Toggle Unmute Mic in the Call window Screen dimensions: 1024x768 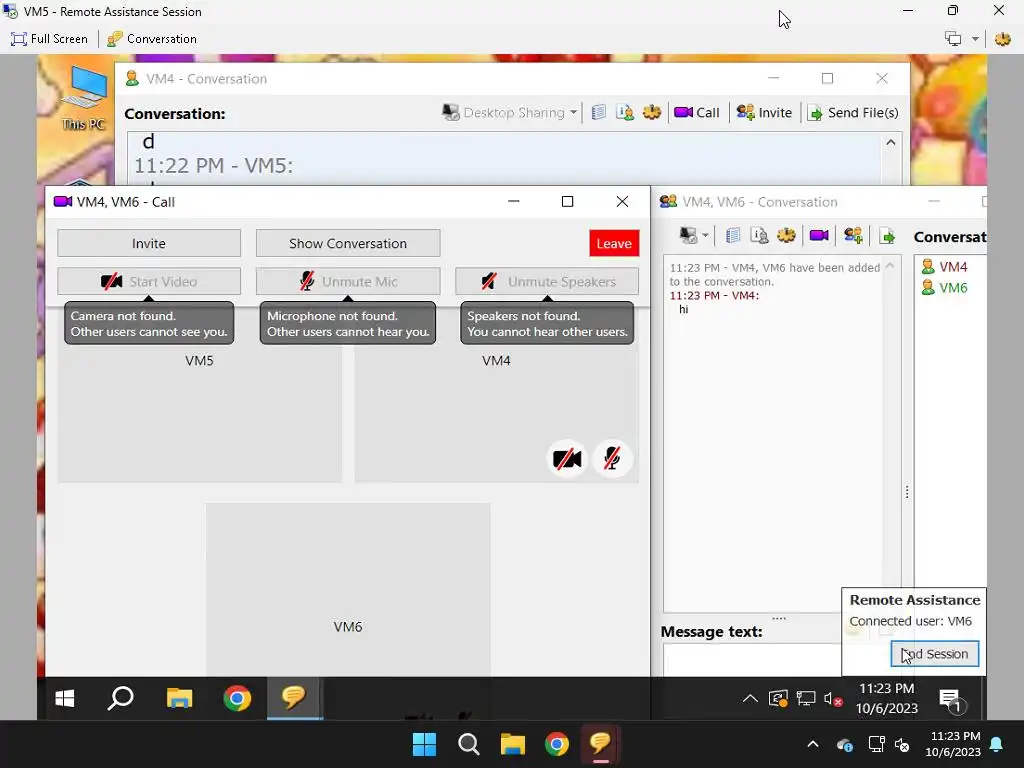point(348,281)
